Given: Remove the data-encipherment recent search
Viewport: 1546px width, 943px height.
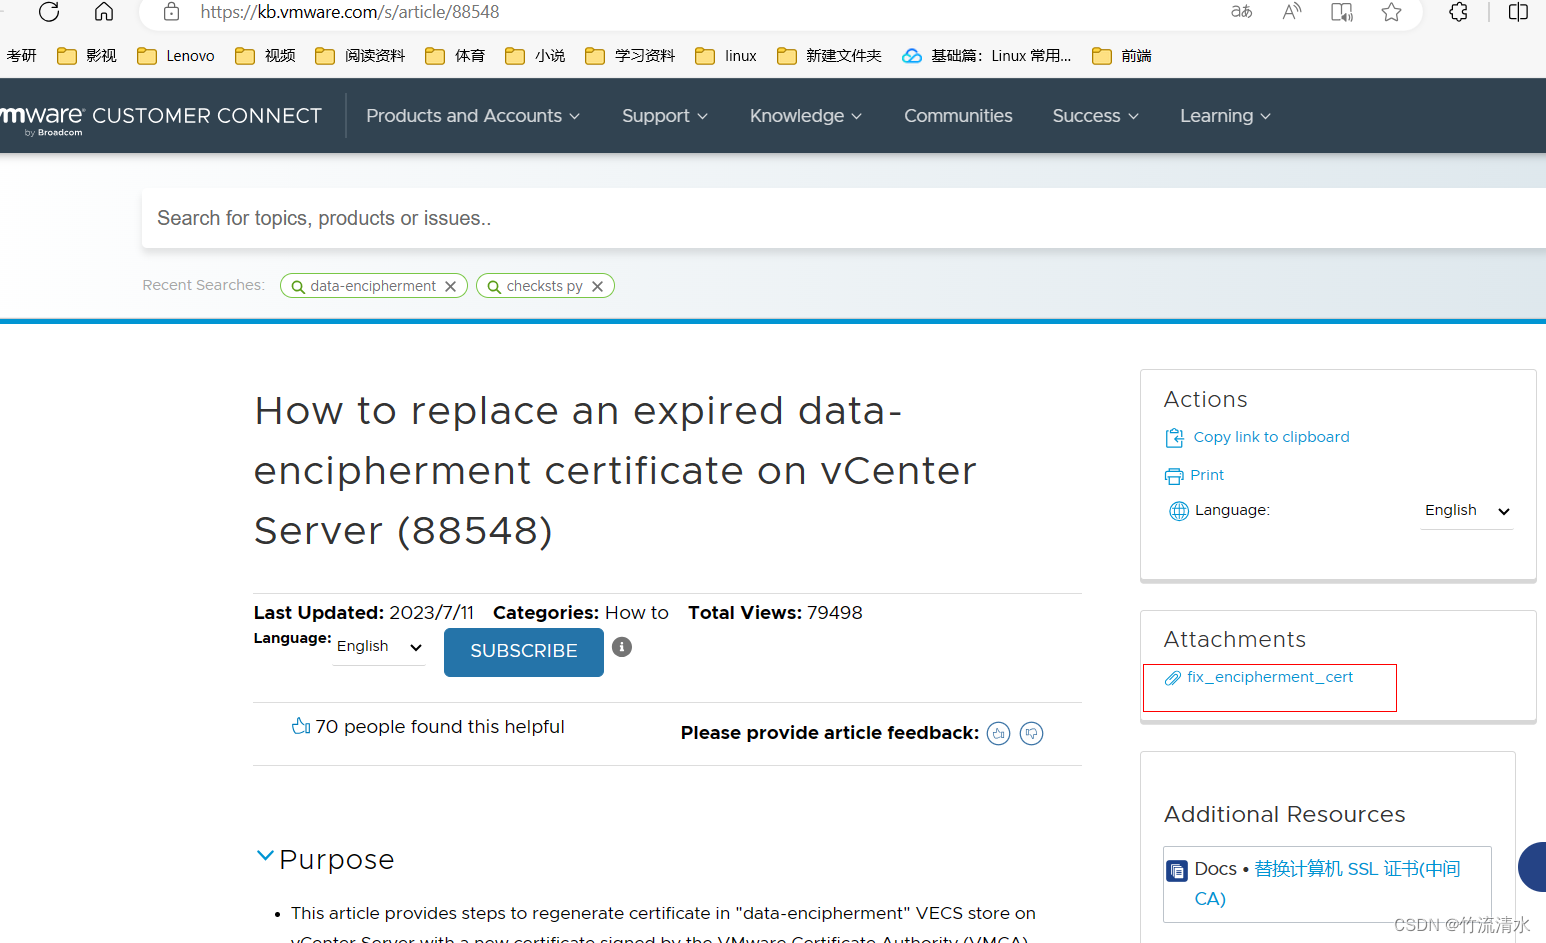Looking at the screenshot, I should [450, 287].
